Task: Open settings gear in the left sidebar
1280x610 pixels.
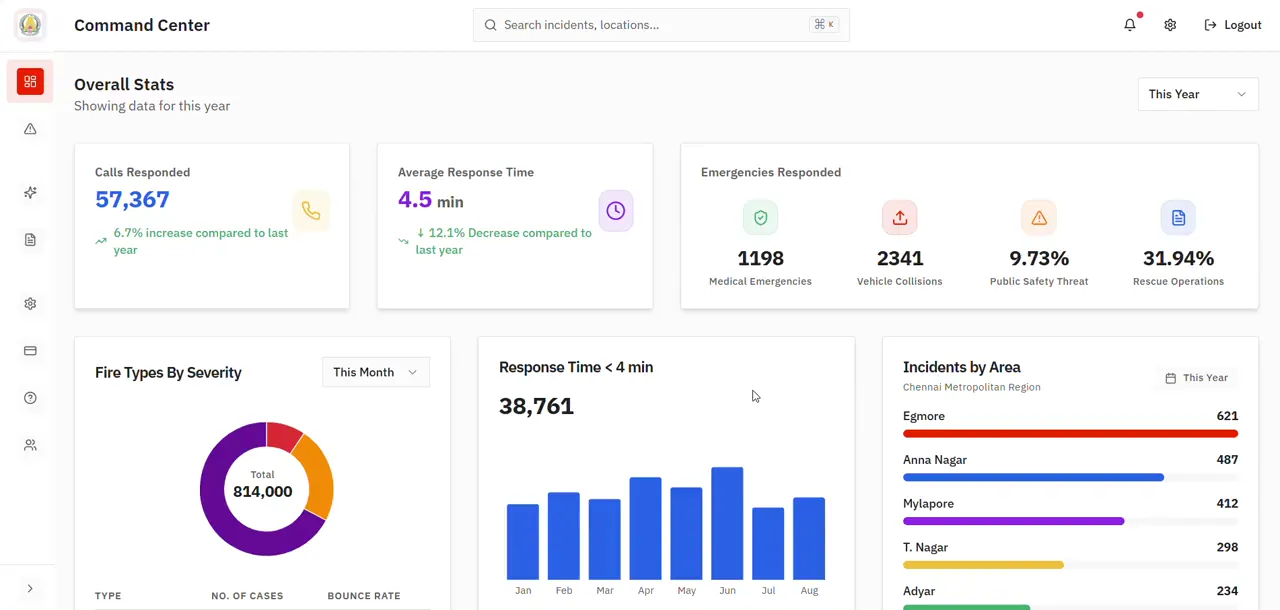Action: (30, 304)
